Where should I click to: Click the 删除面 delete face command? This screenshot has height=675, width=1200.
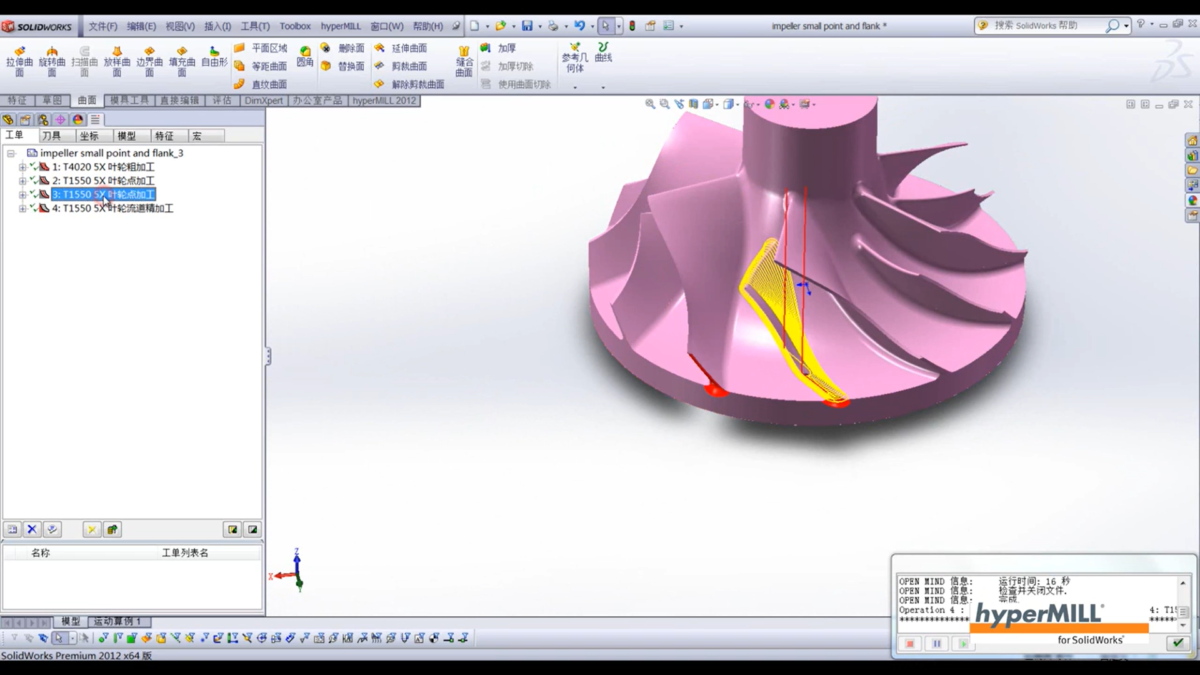pyautogui.click(x=342, y=48)
